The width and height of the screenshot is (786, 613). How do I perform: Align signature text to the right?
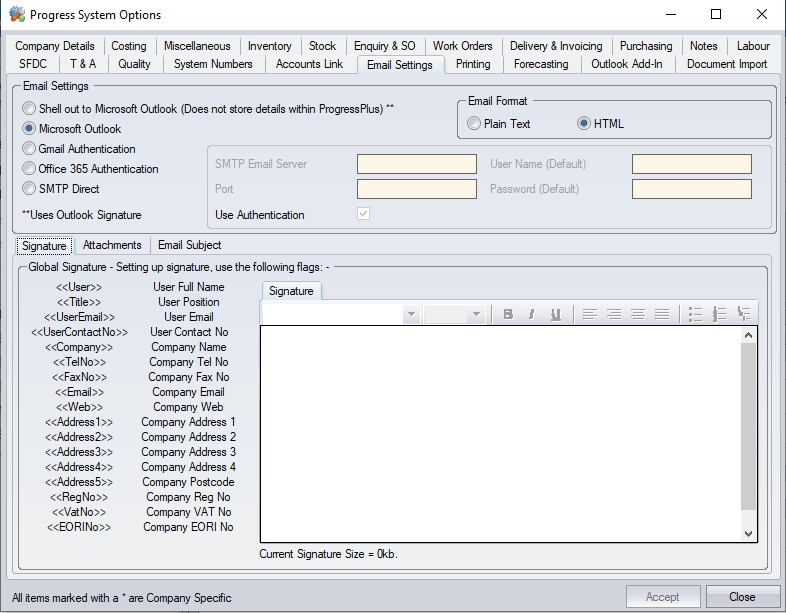tap(638, 314)
